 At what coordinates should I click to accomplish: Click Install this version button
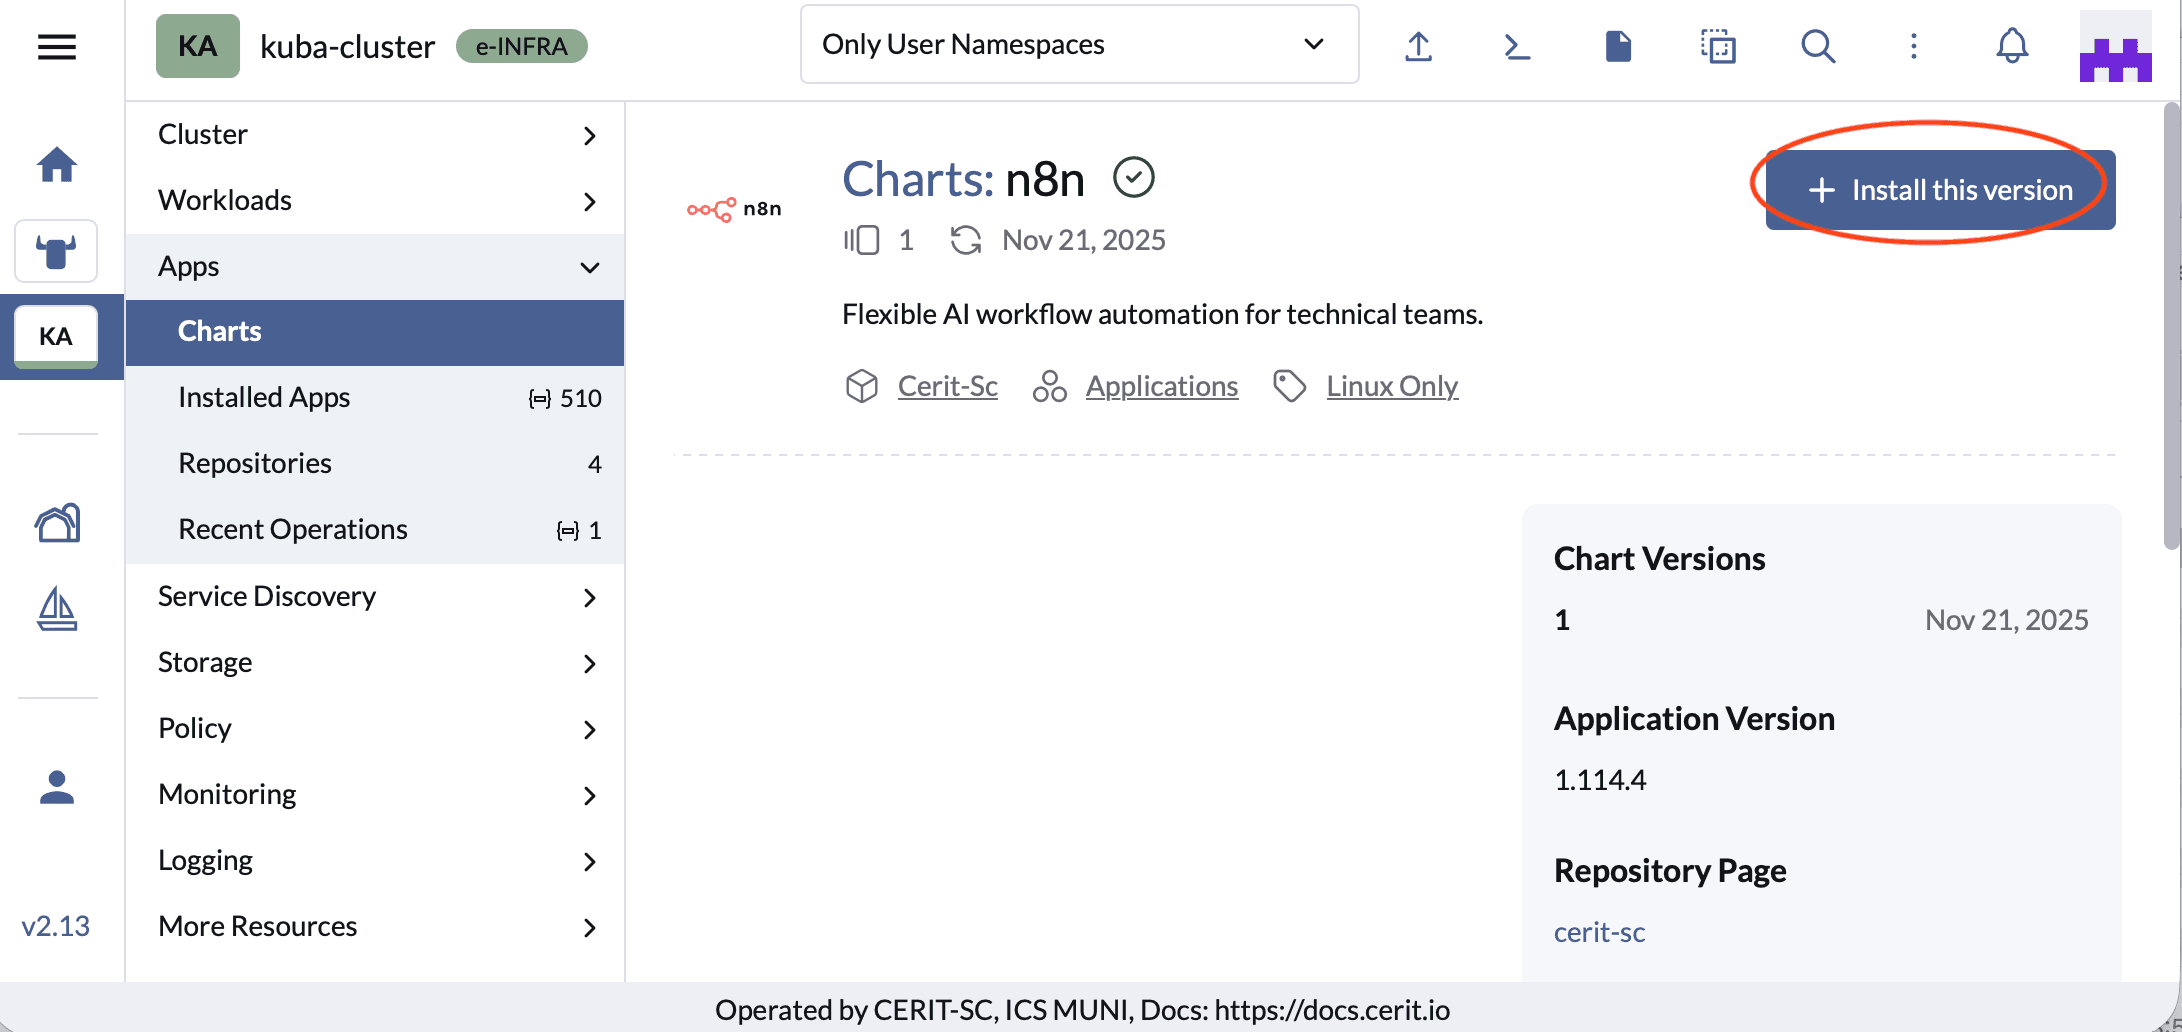[1940, 190]
